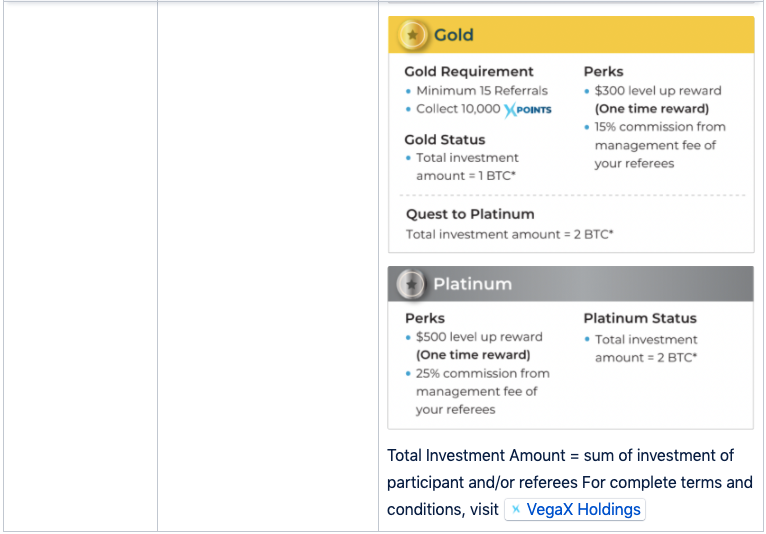Select the Gold Requirement heading
Screen dimensions: 766x534
[x=469, y=72]
